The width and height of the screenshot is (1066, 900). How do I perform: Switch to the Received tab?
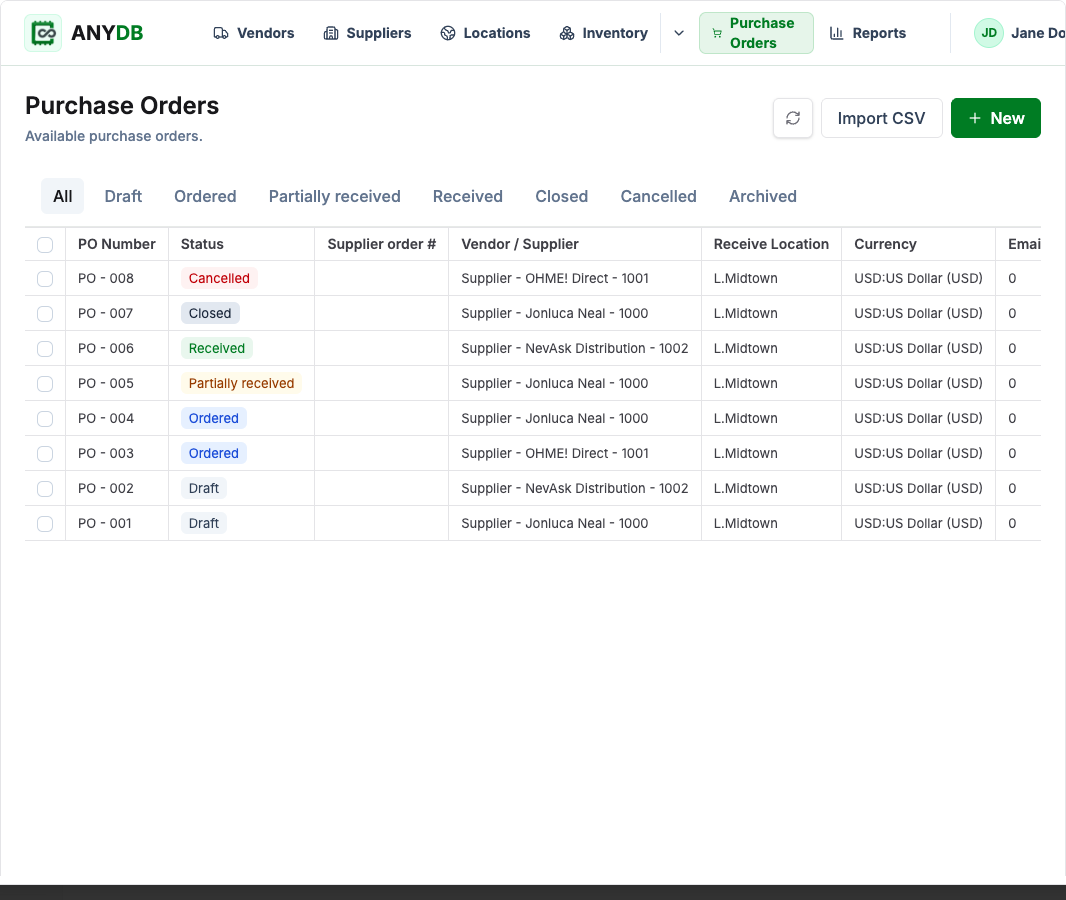[x=468, y=196]
